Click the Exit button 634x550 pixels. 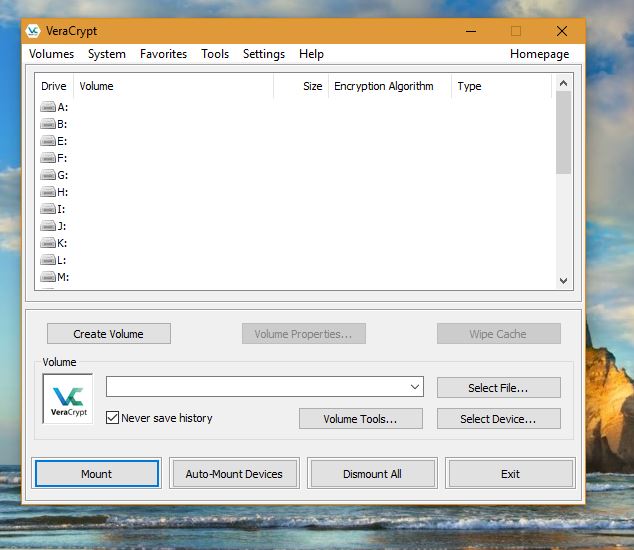coord(510,474)
